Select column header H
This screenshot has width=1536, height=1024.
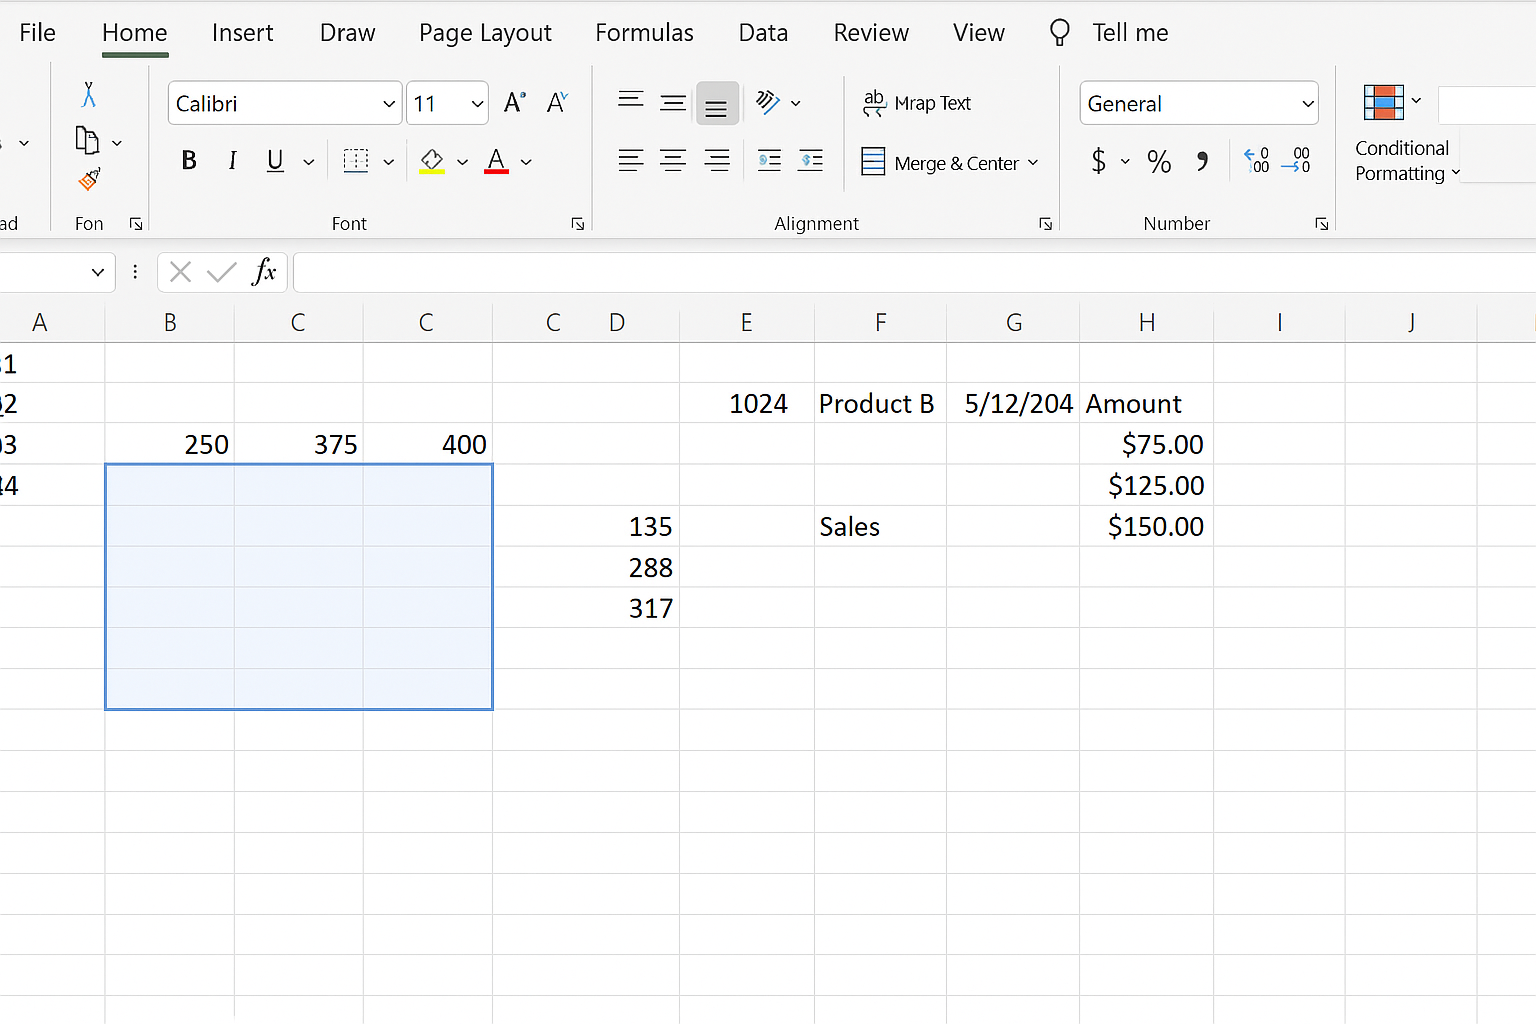tap(1147, 322)
